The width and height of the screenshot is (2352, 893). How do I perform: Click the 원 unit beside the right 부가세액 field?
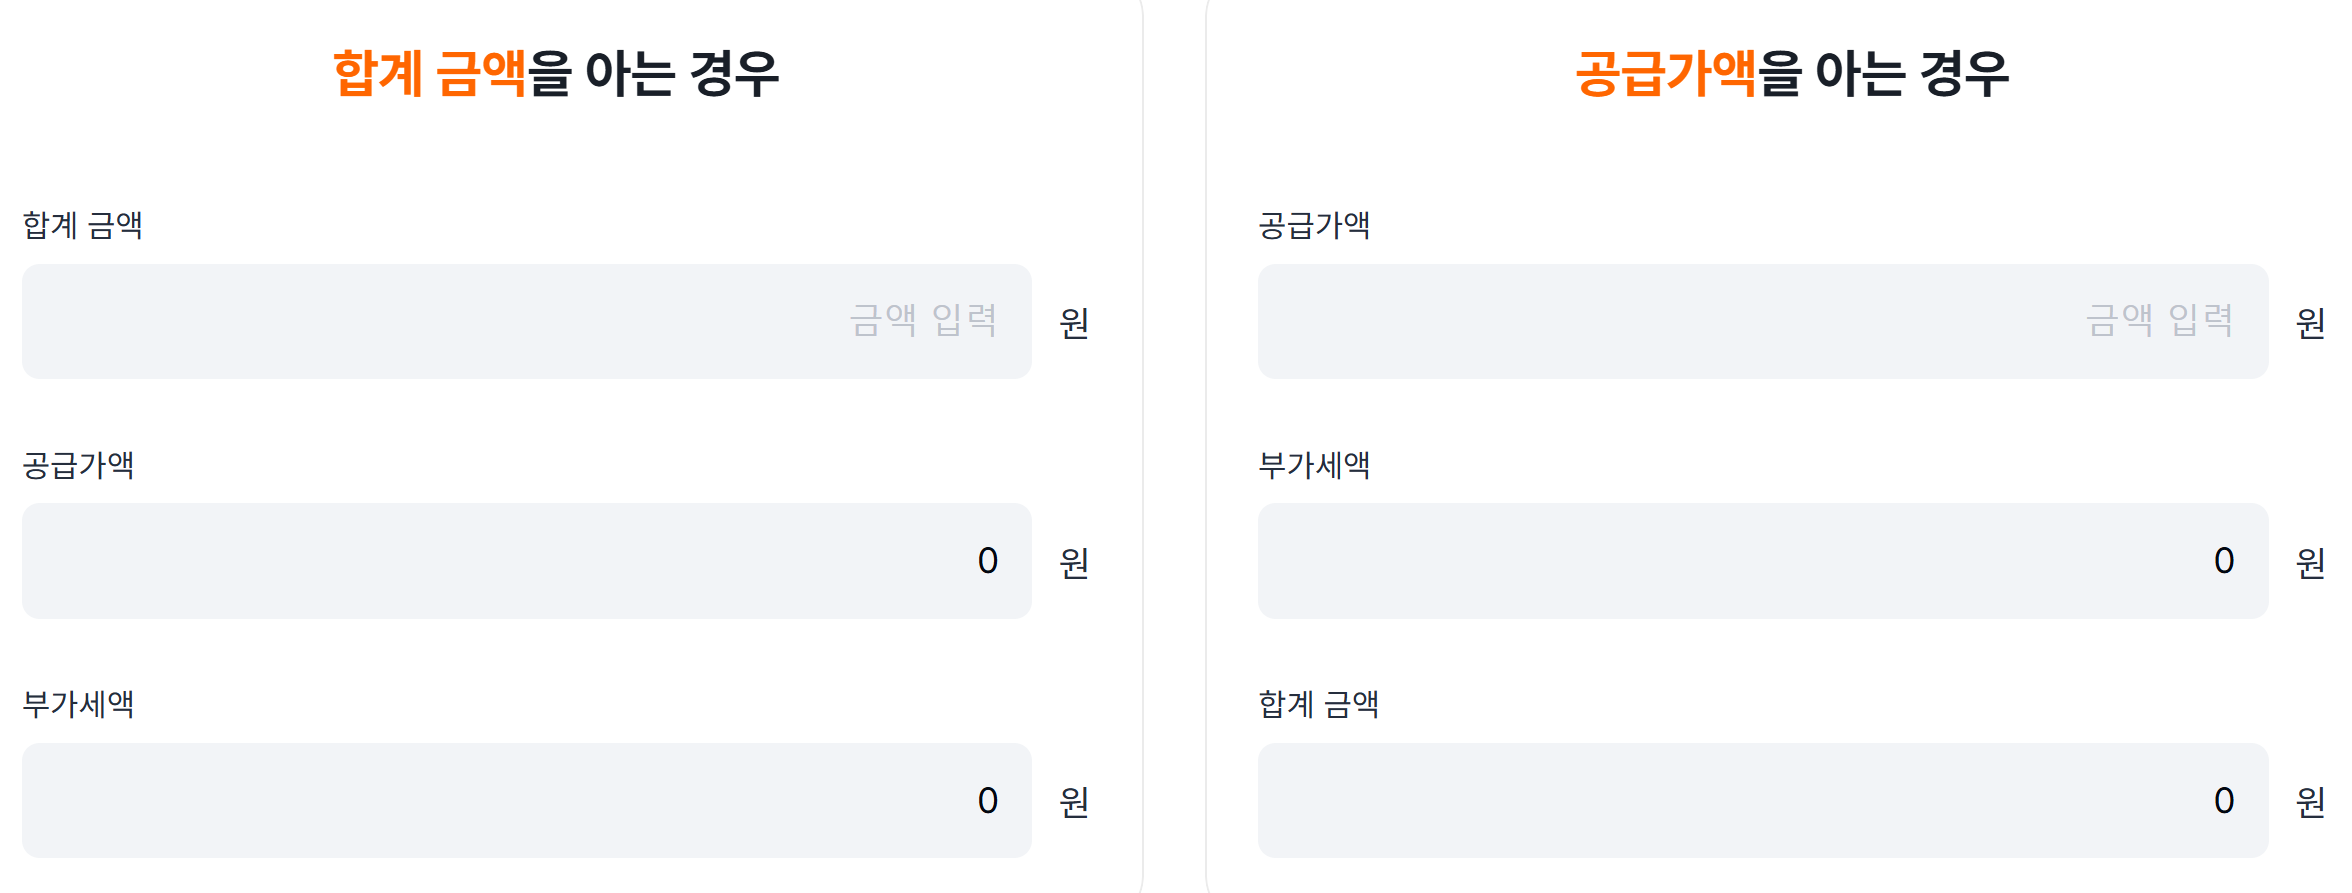tap(2310, 563)
